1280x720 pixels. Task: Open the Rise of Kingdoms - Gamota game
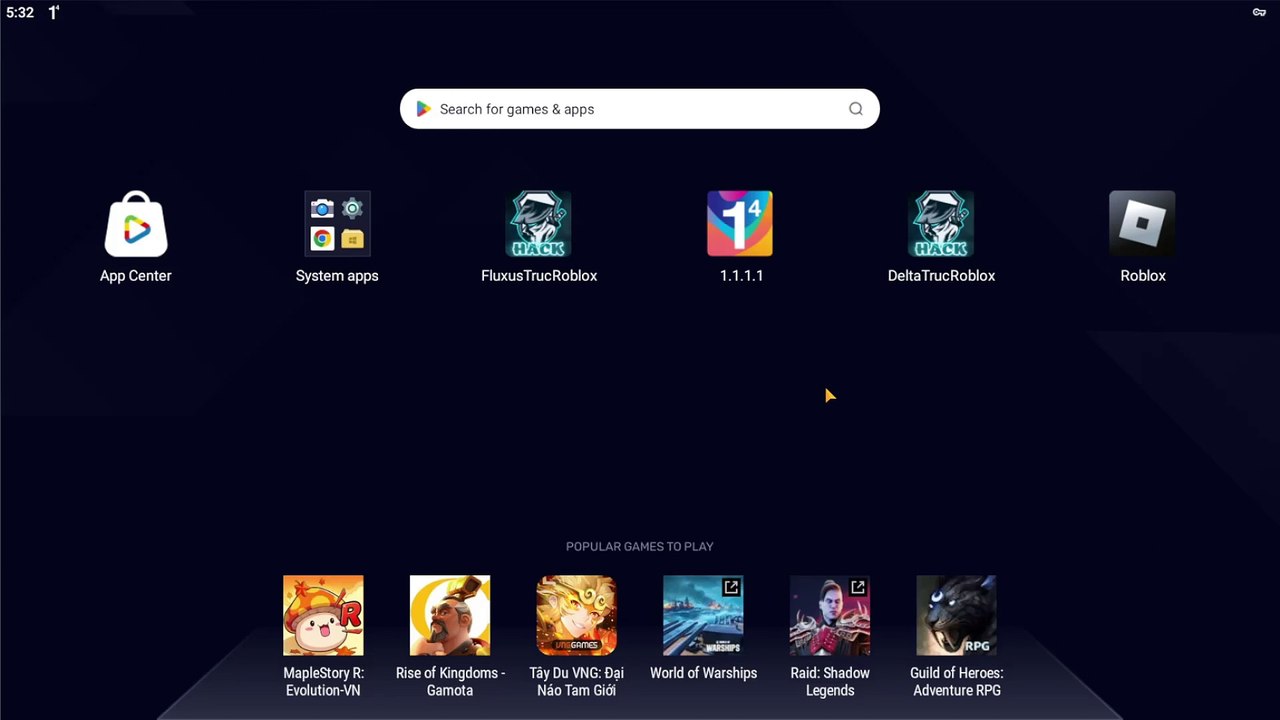(x=450, y=615)
